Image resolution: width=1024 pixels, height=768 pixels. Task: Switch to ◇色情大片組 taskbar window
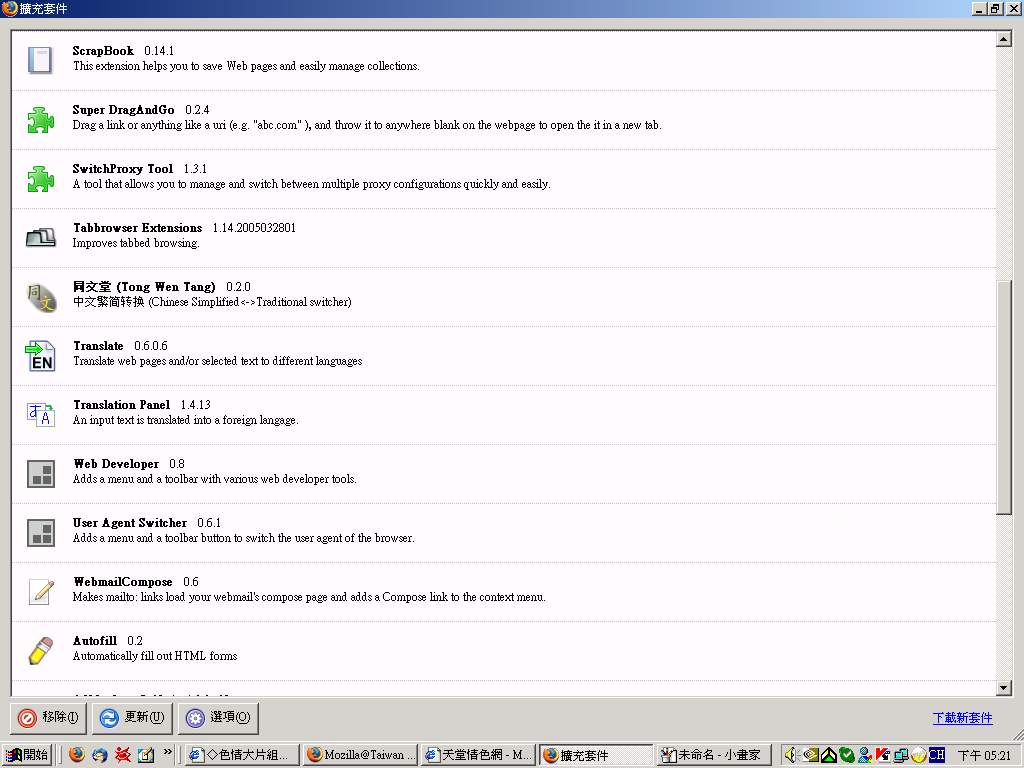coord(242,755)
